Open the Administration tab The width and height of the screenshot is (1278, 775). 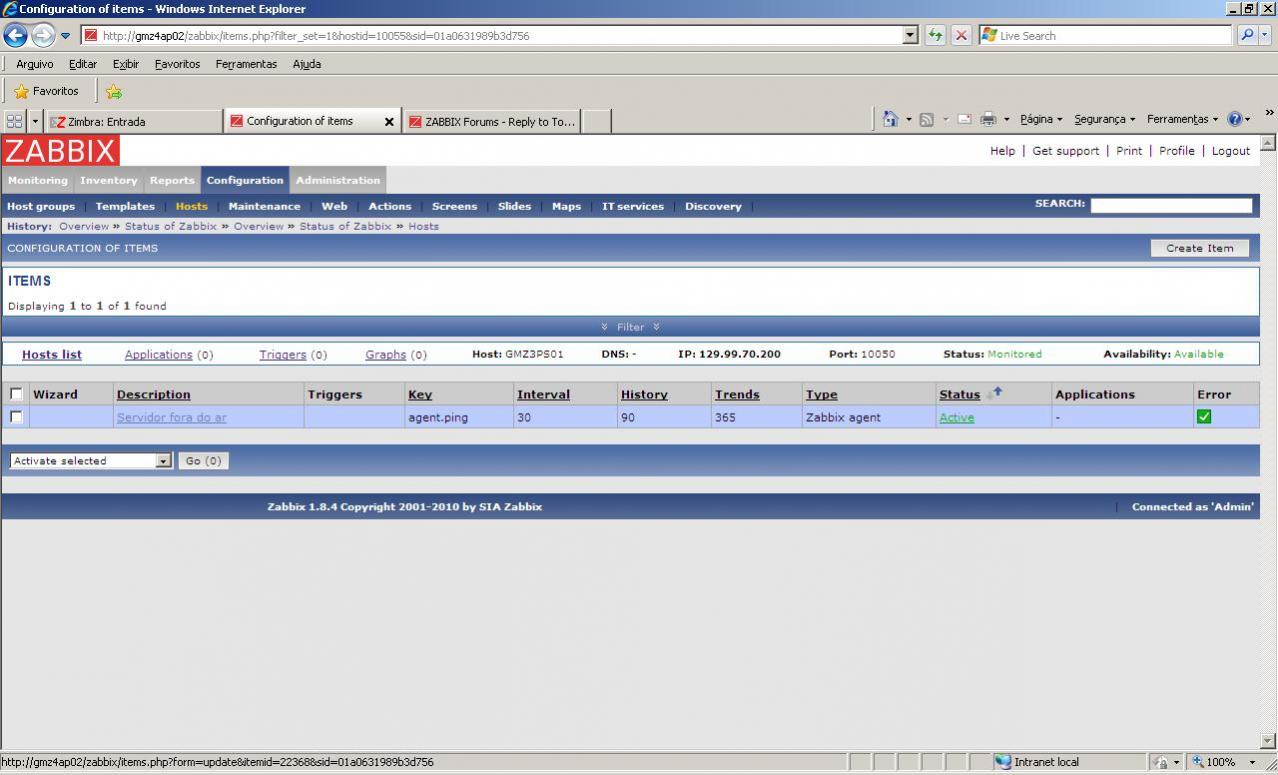tap(338, 181)
